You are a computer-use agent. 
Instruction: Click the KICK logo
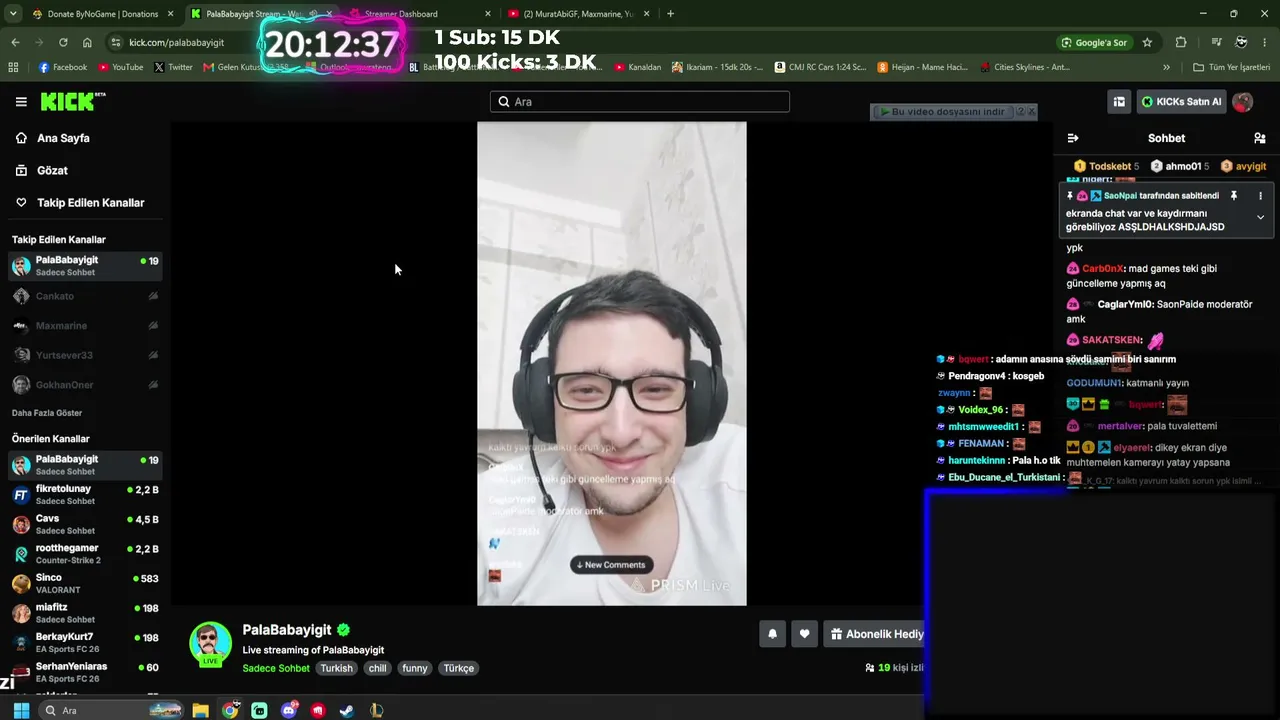(72, 101)
